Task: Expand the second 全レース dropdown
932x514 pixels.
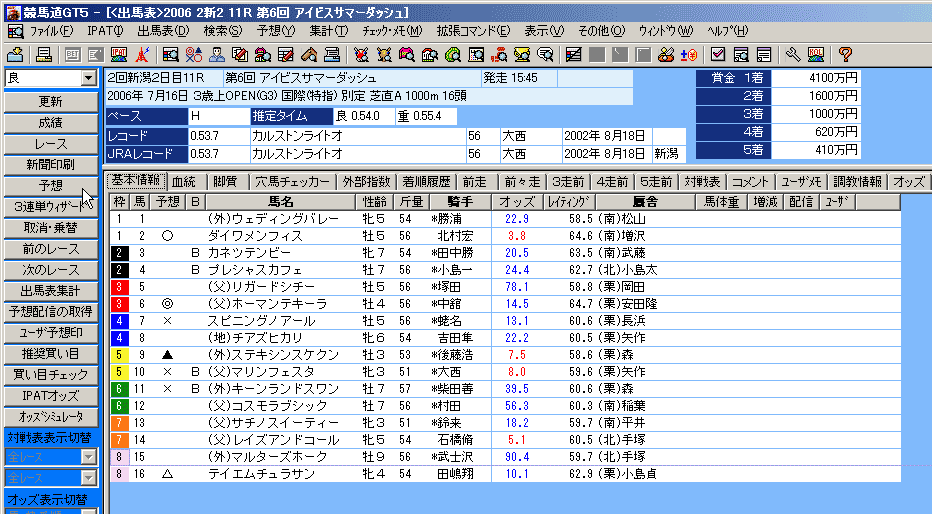Action: click(89, 478)
